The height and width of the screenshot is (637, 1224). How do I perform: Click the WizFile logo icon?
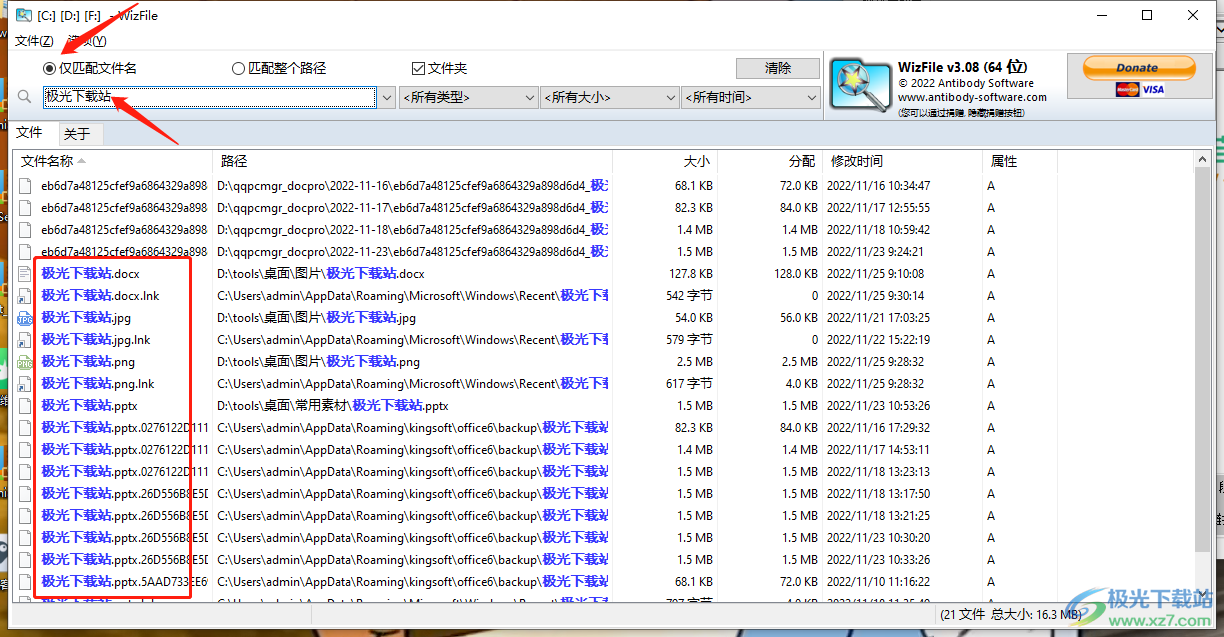pos(859,84)
